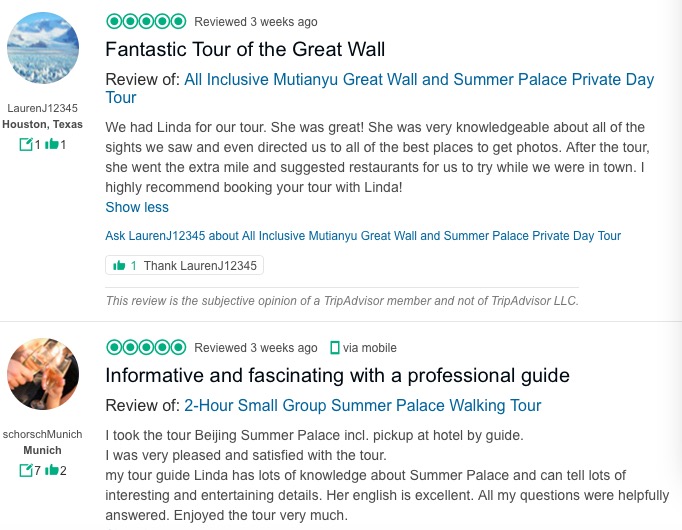Open 'Fantastic Tour of the Great Wall' review title

coord(245,49)
